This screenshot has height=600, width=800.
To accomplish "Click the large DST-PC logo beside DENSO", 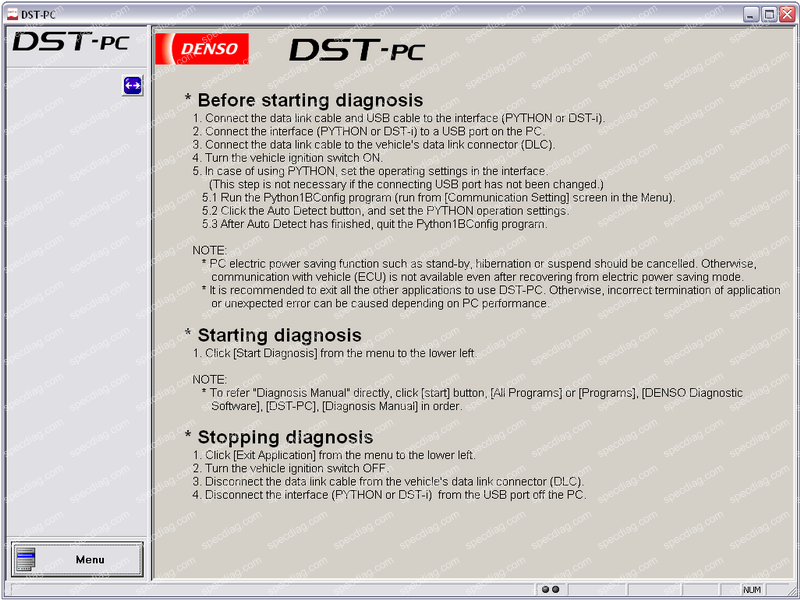I will [x=356, y=49].
